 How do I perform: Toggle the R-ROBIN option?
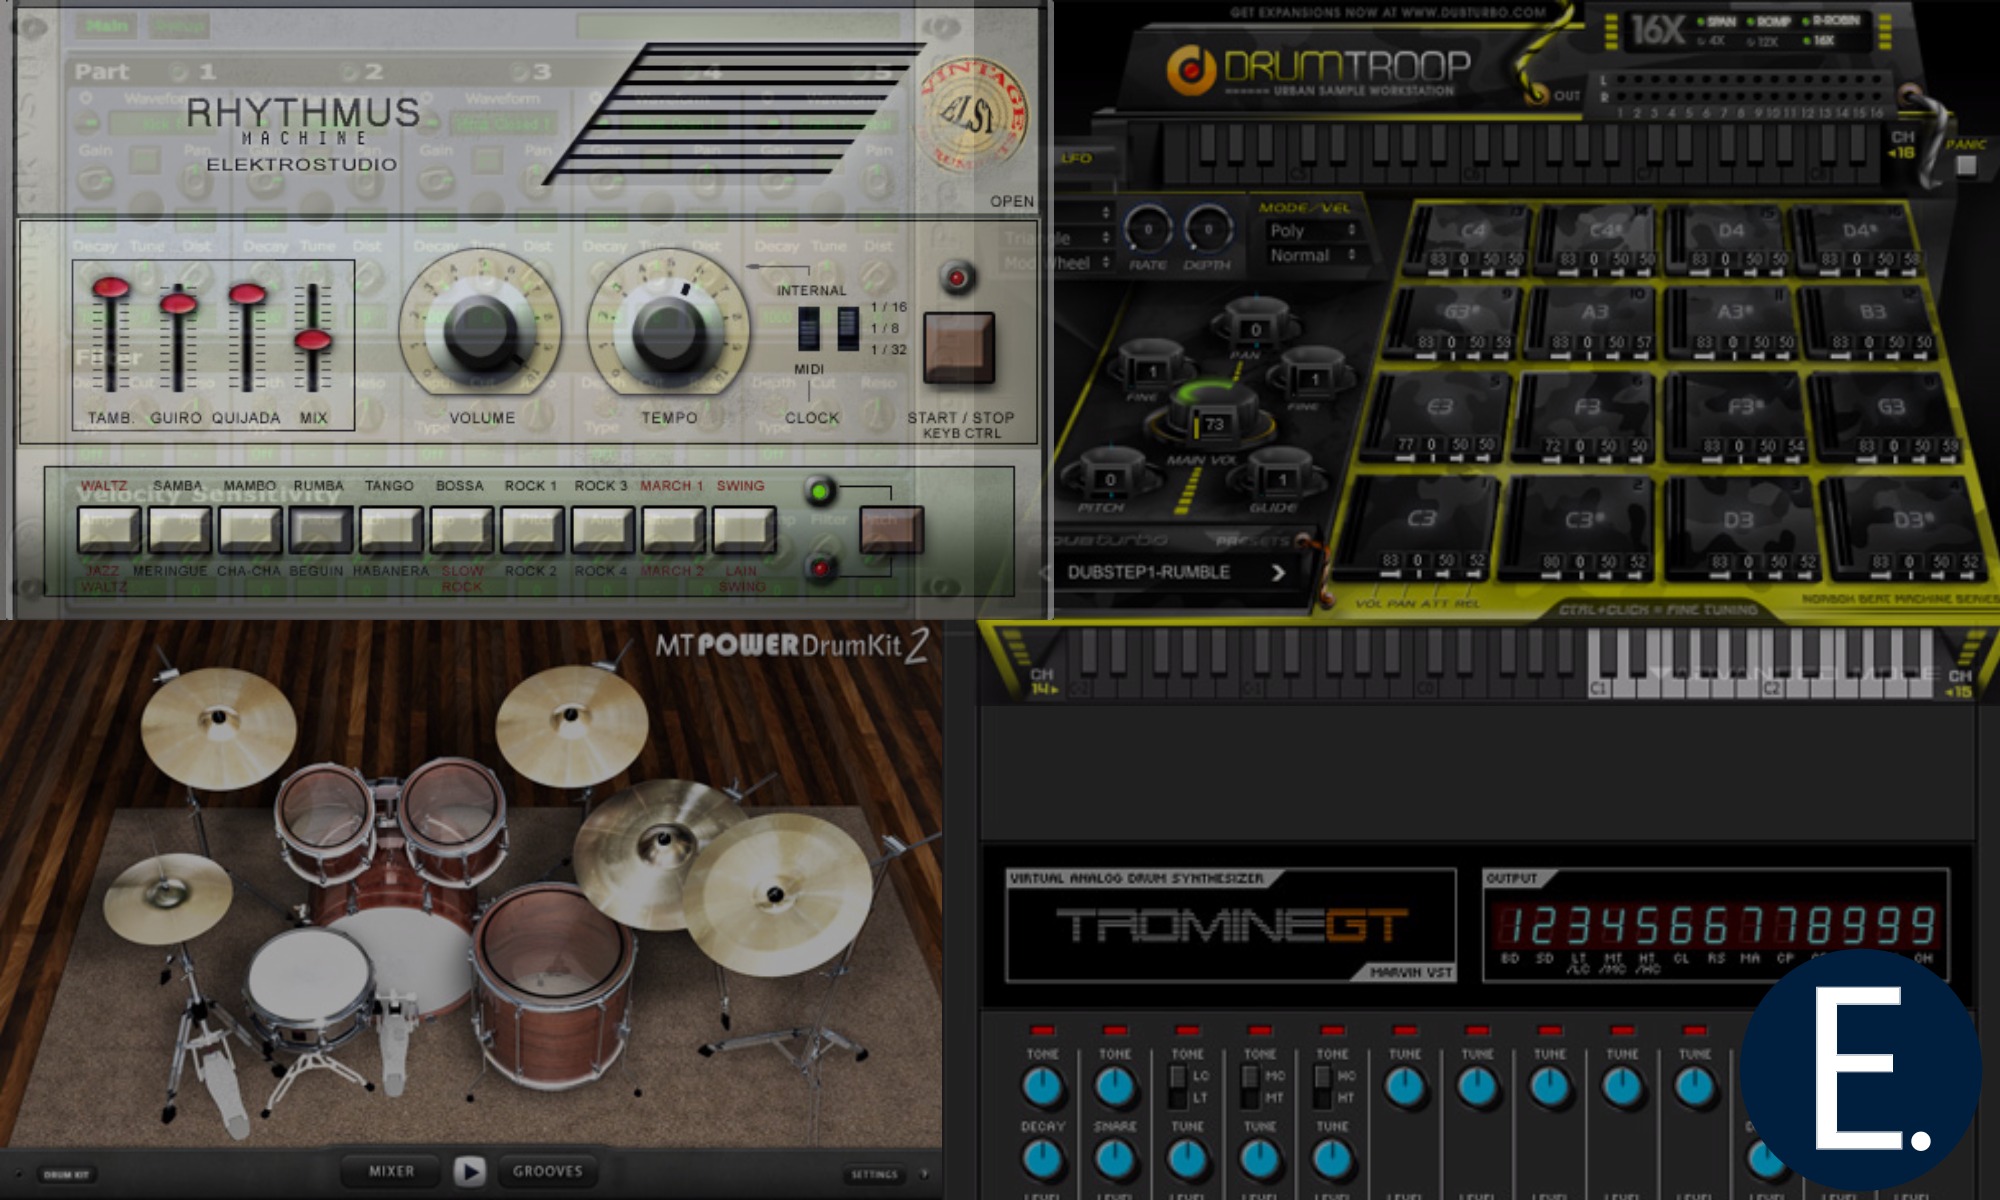pos(1831,21)
